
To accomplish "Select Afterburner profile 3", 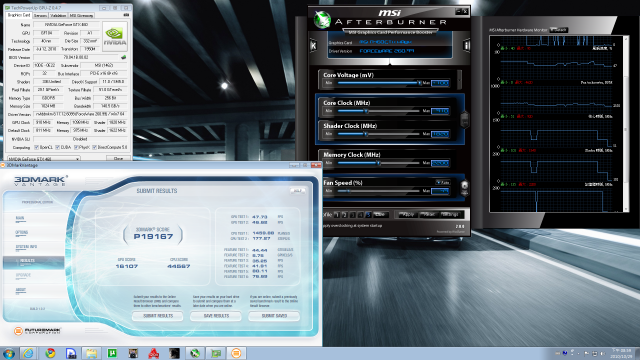I will [352, 215].
